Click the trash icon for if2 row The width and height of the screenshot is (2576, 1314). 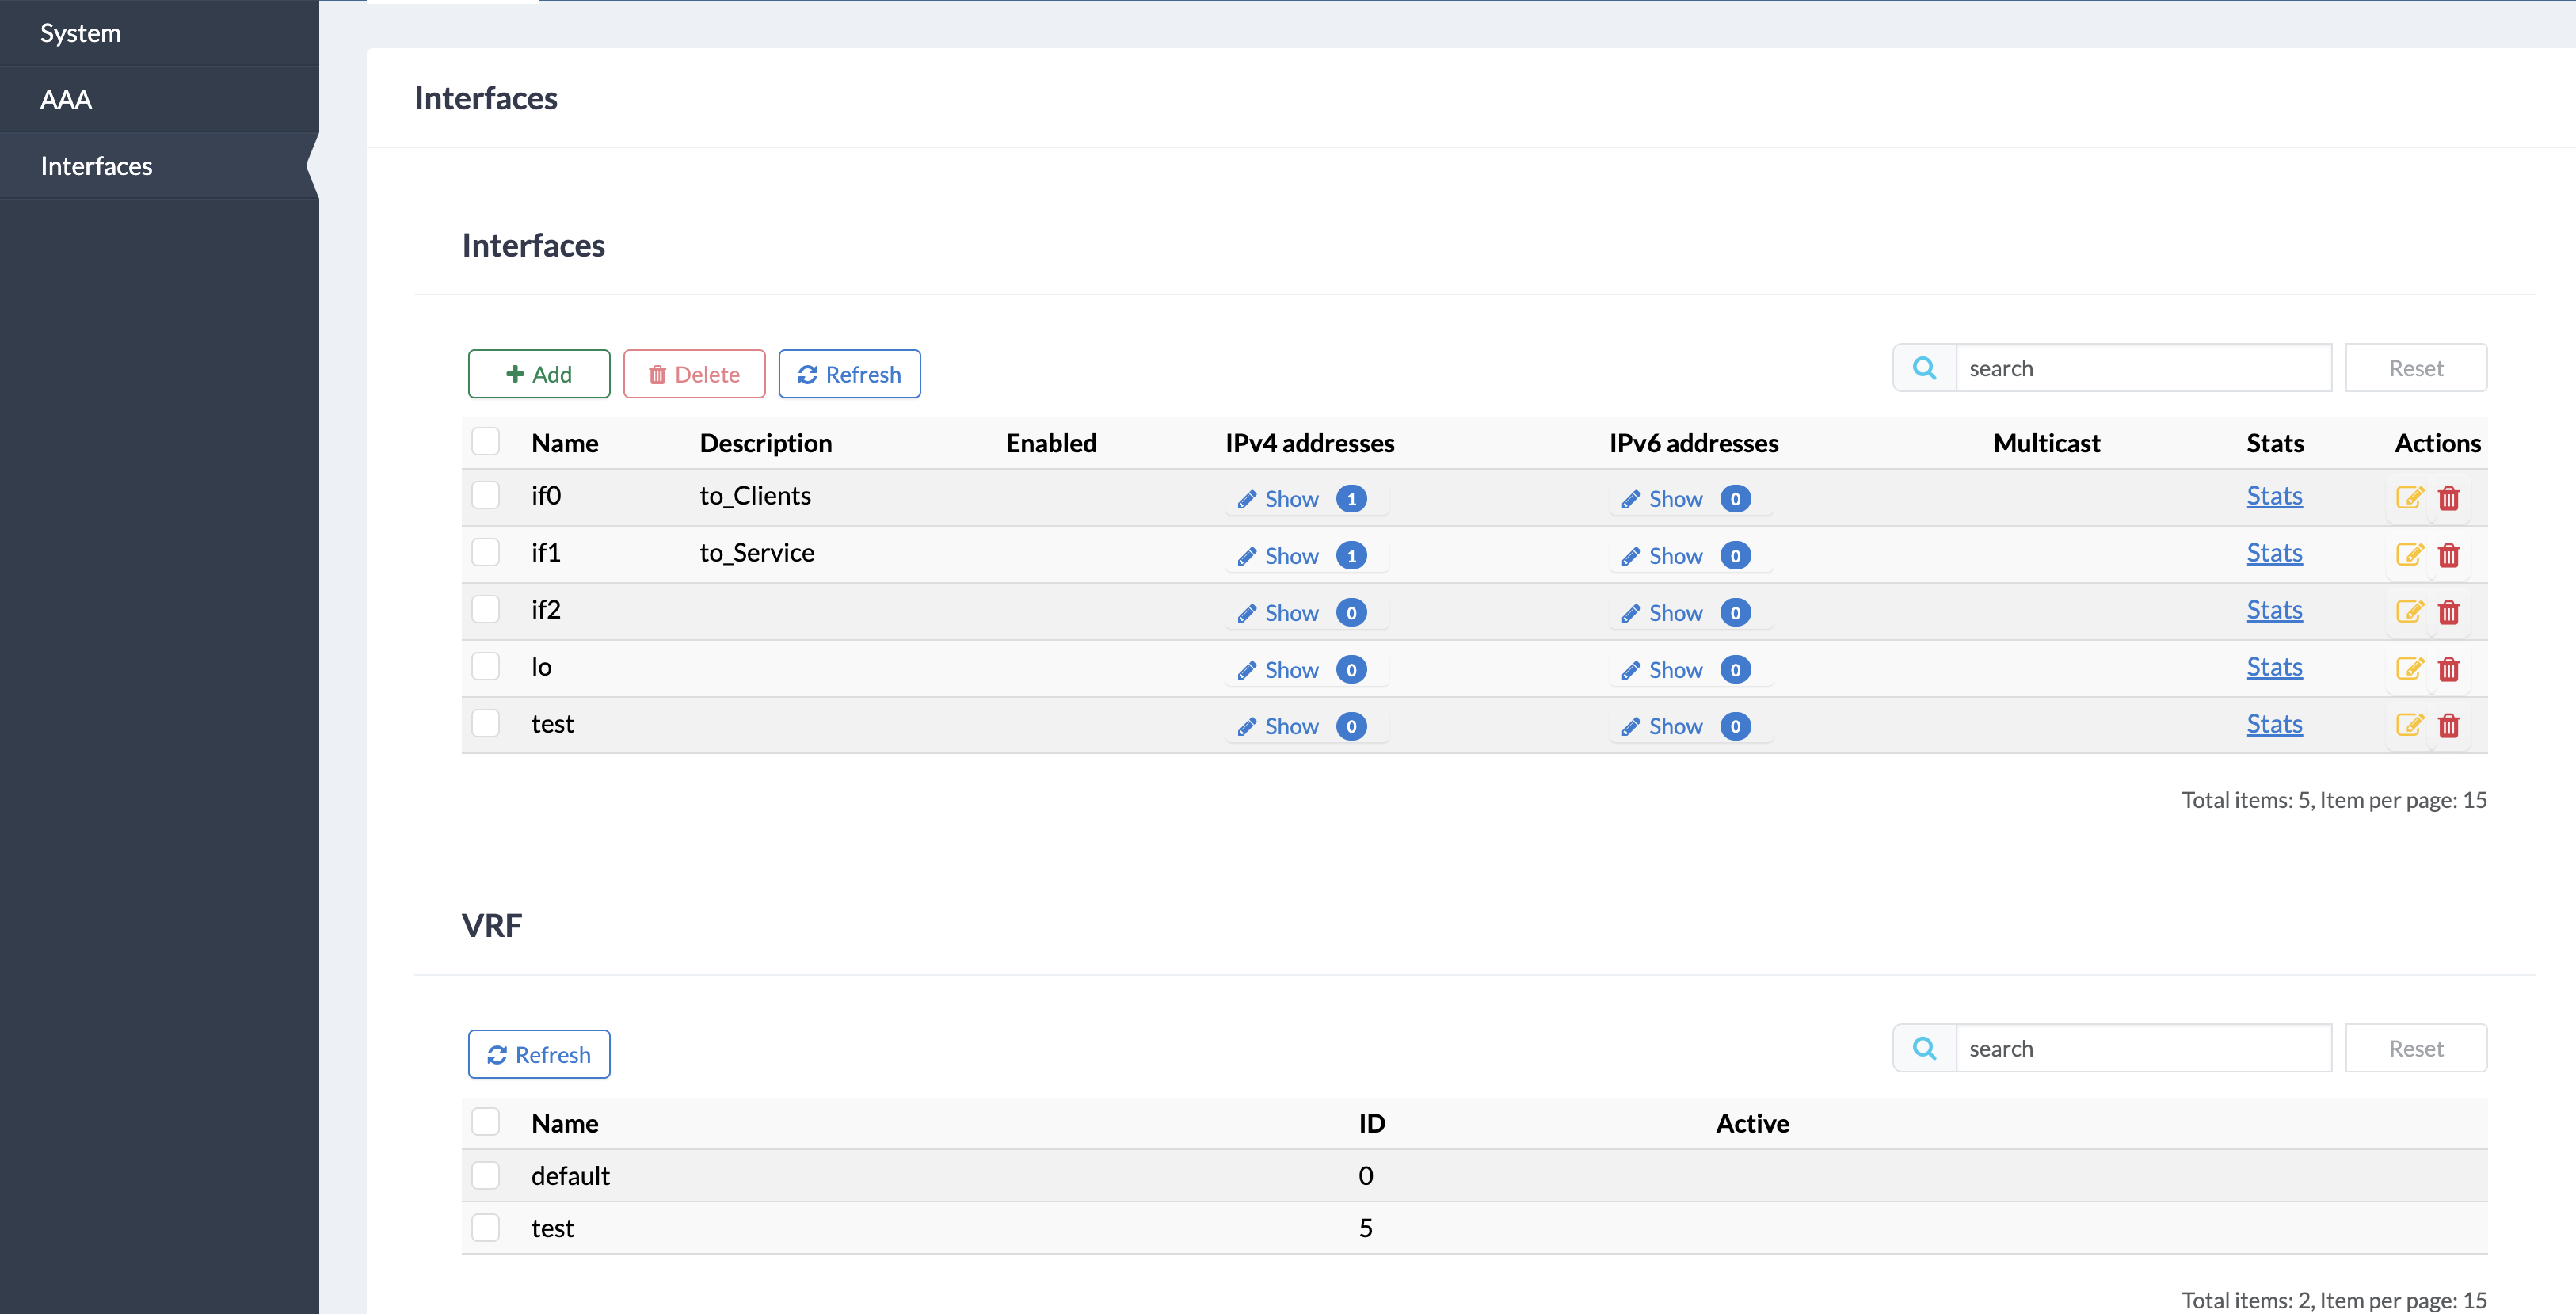[x=2448, y=612]
